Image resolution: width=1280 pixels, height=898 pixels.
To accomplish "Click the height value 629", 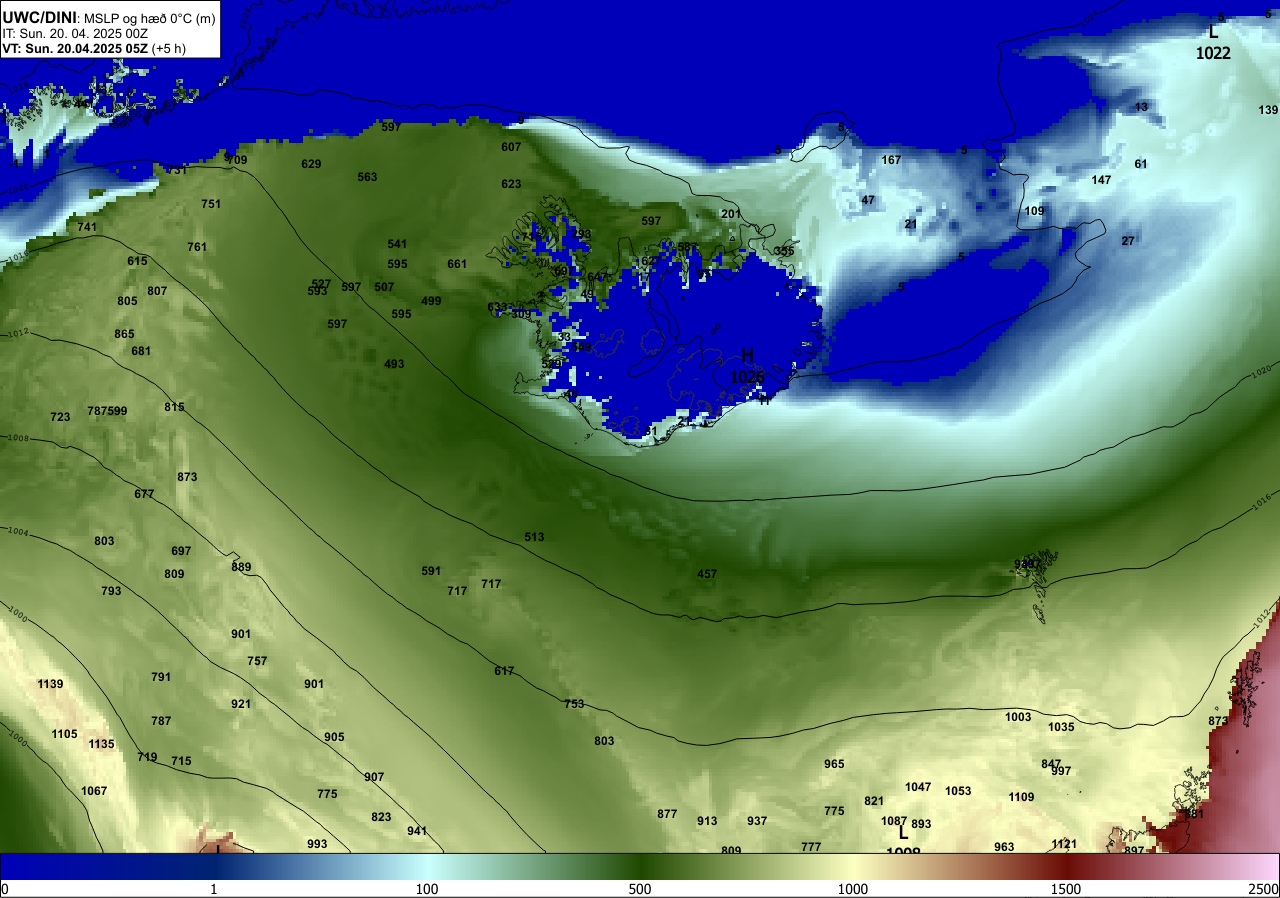I will (311, 164).
